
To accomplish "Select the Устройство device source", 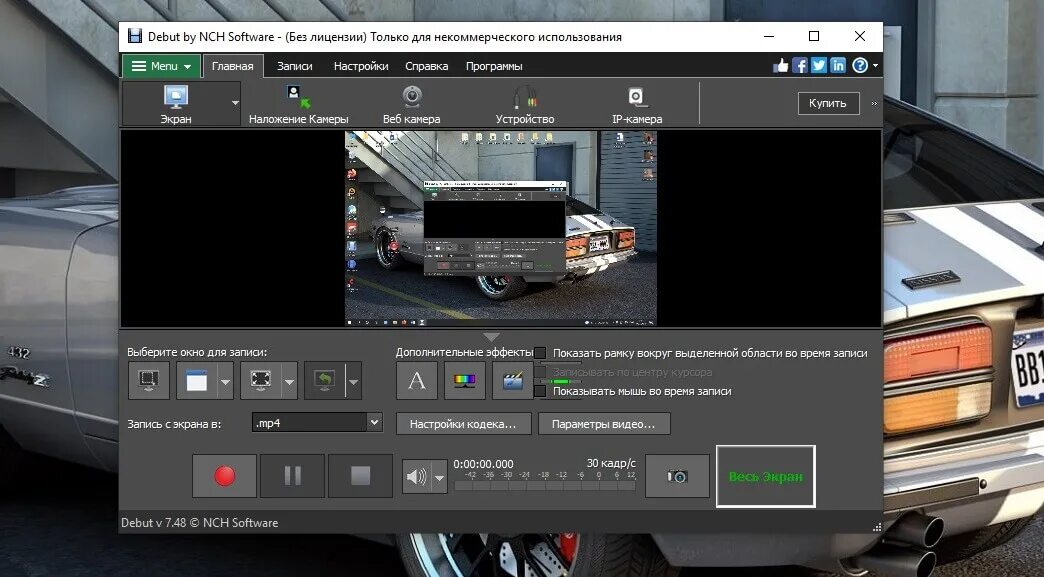I will 525,104.
